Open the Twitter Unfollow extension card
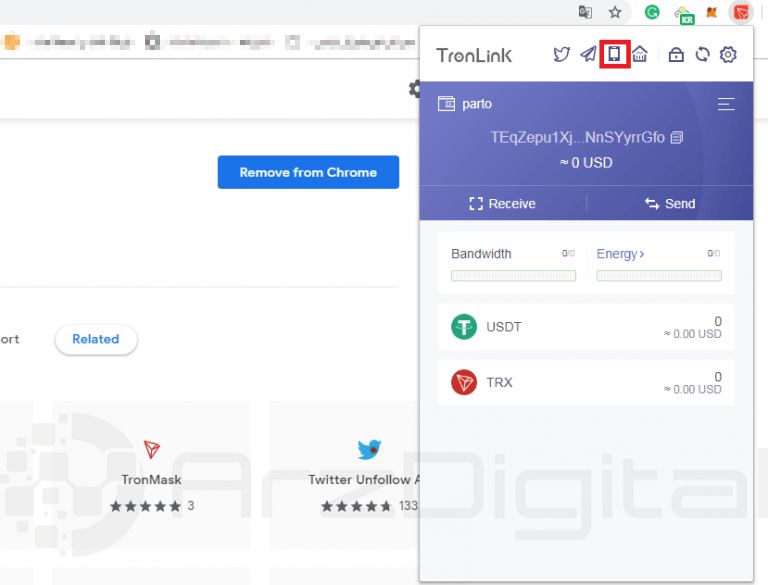The height and width of the screenshot is (585, 768). (345, 475)
